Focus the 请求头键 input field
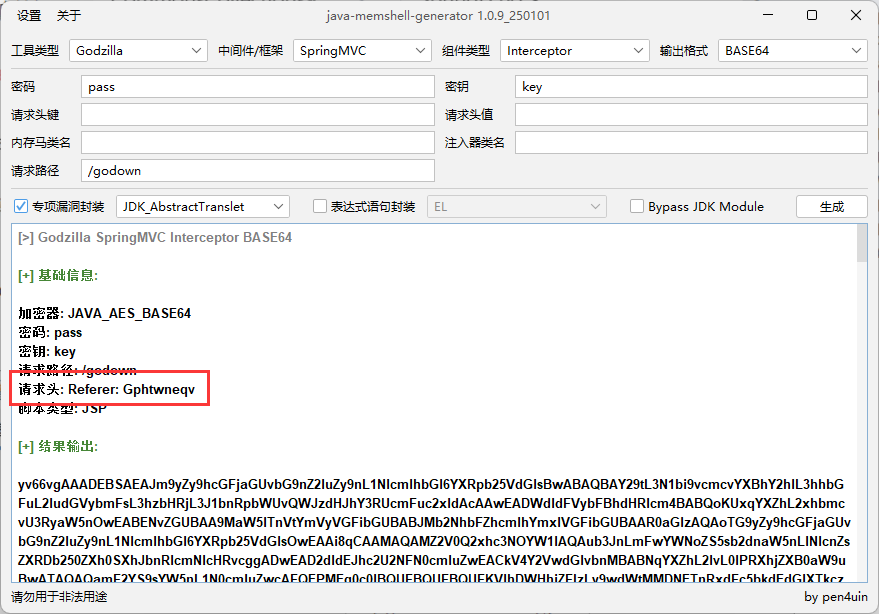 pyautogui.click(x=257, y=115)
